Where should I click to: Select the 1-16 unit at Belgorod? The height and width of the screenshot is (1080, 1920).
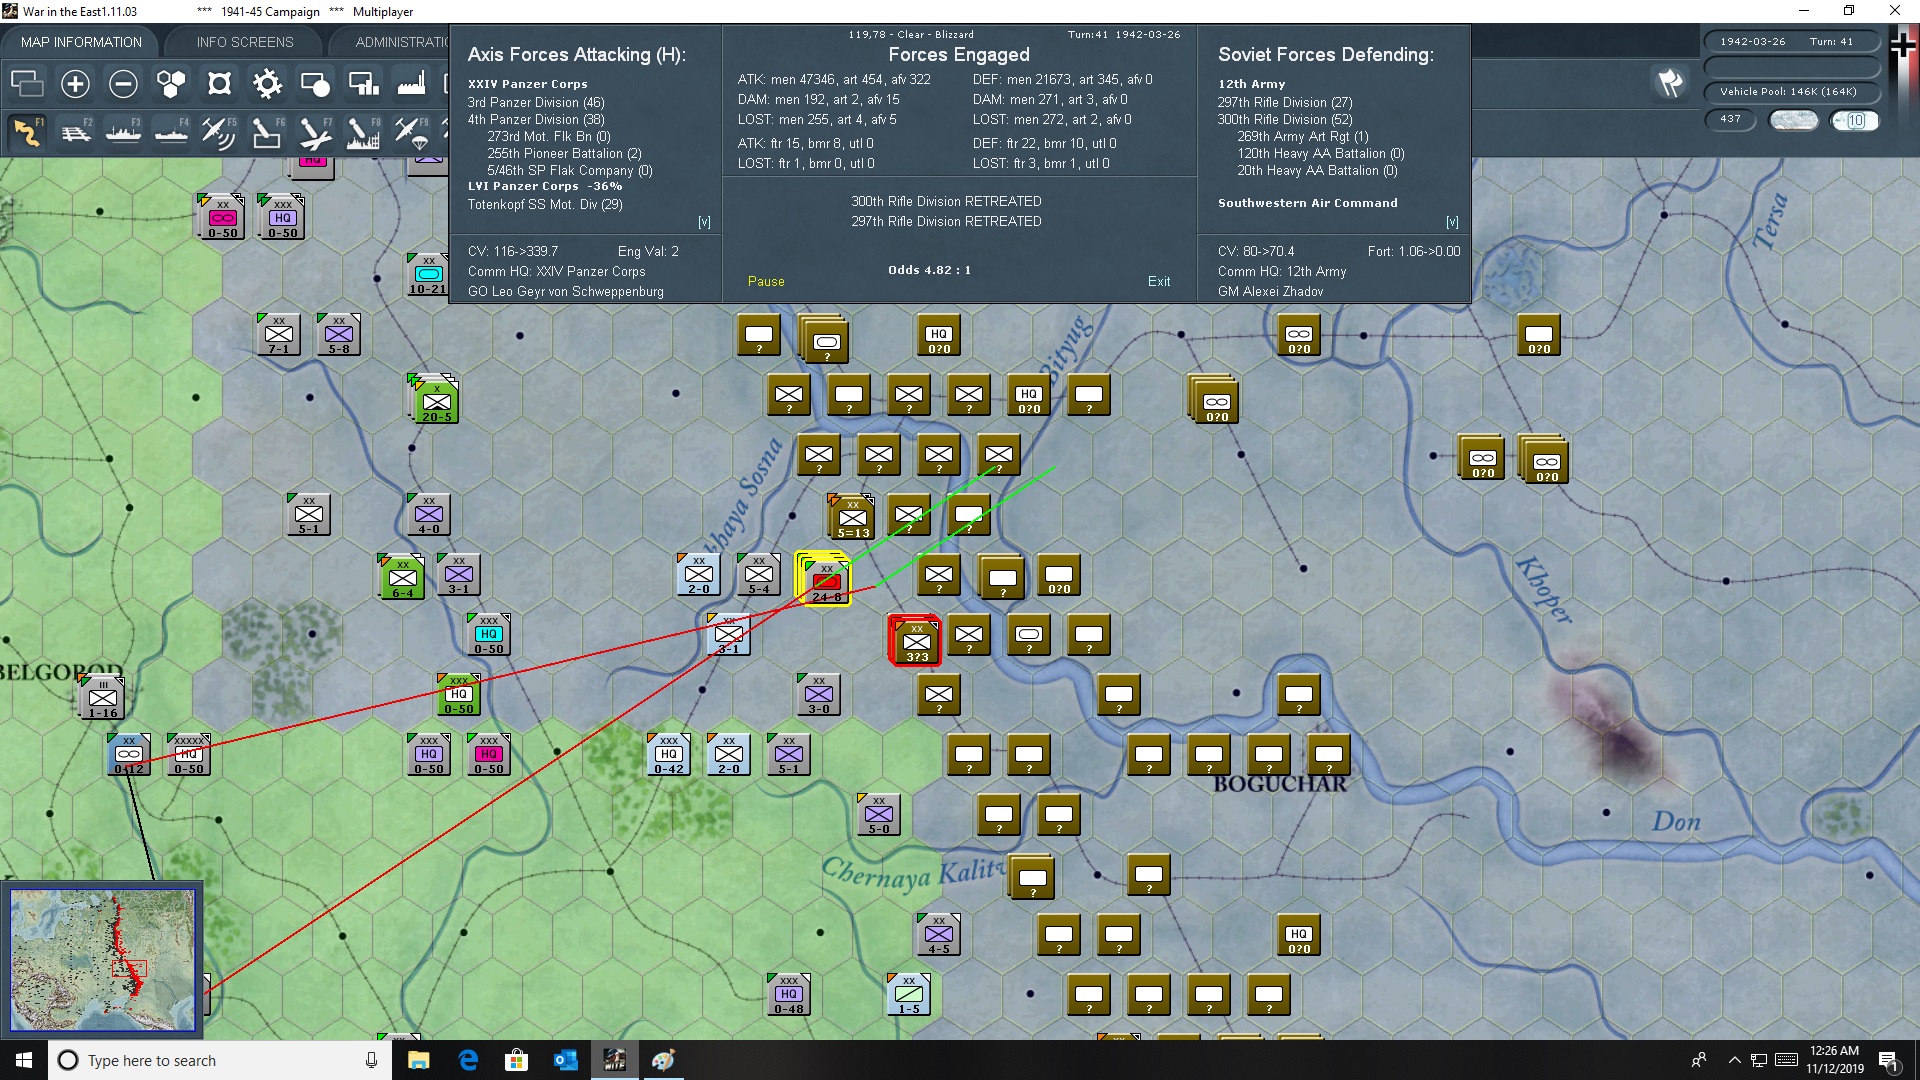(x=103, y=698)
